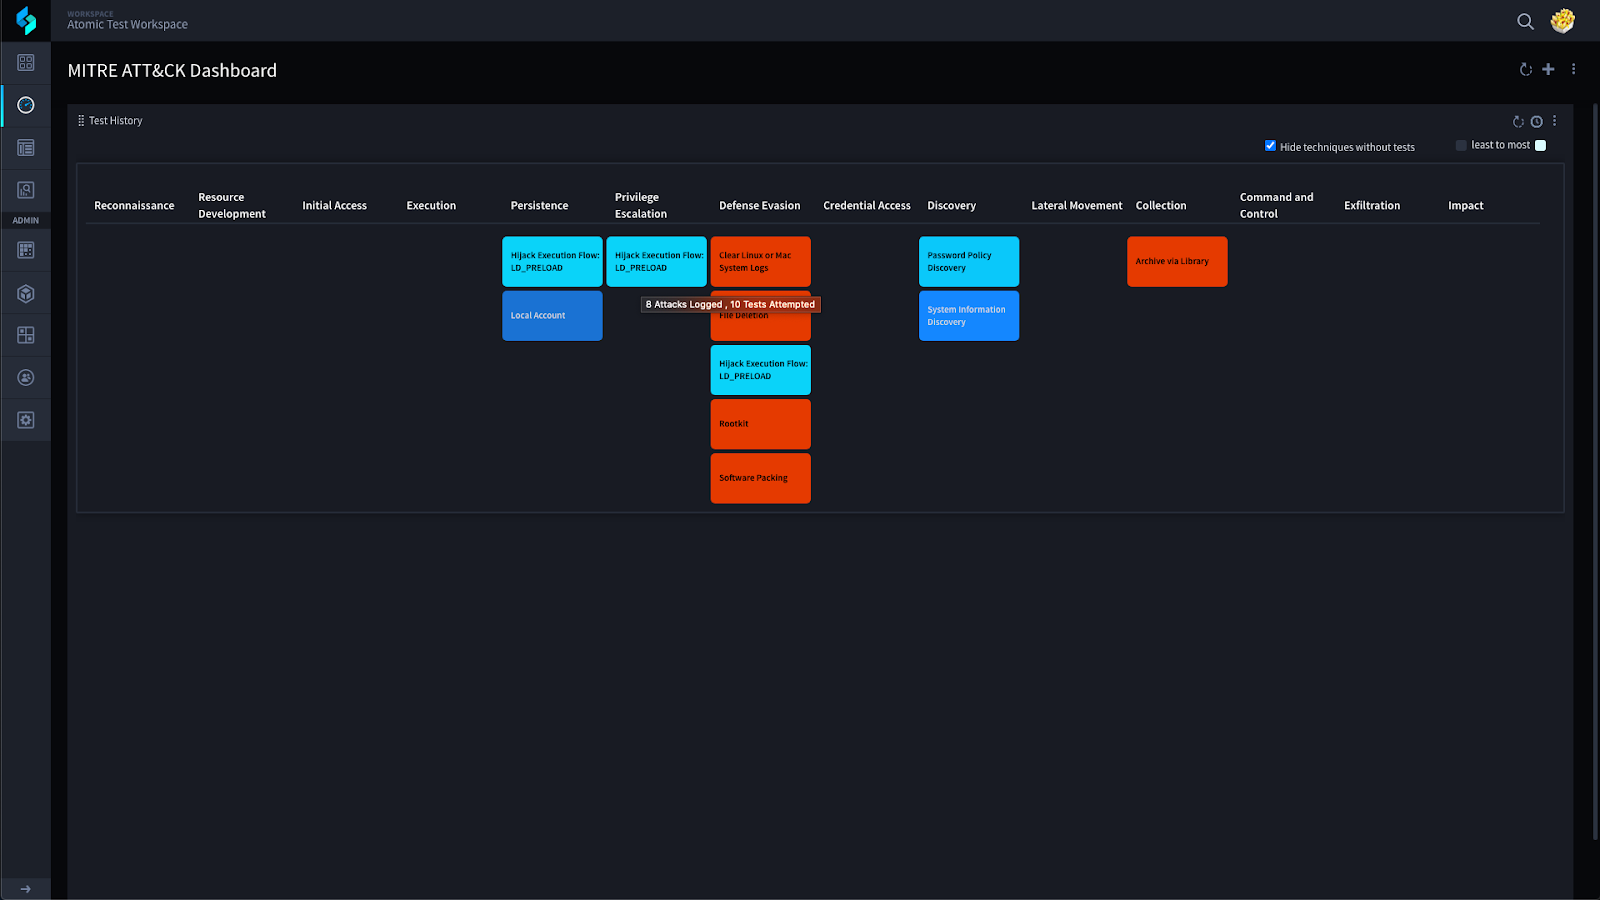Select the Rootkit technique tile
This screenshot has width=1600, height=900.
760,424
